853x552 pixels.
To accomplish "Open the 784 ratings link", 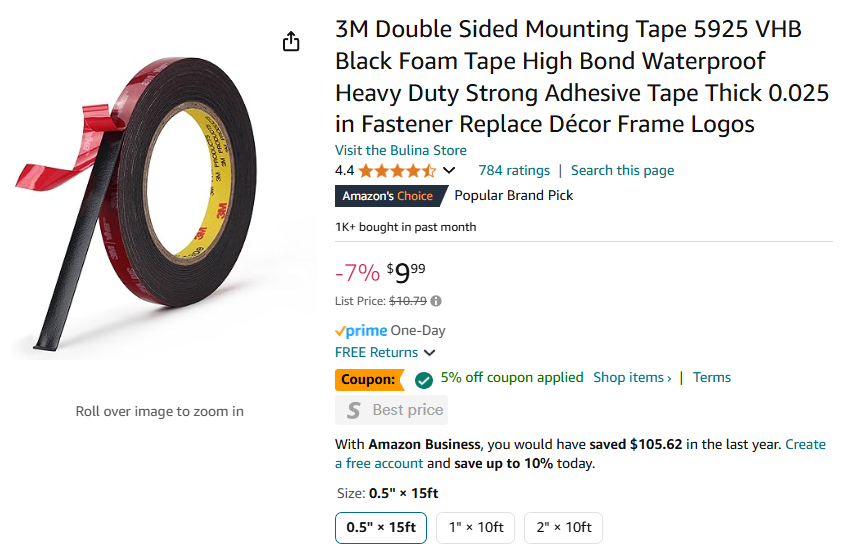I will click(514, 171).
